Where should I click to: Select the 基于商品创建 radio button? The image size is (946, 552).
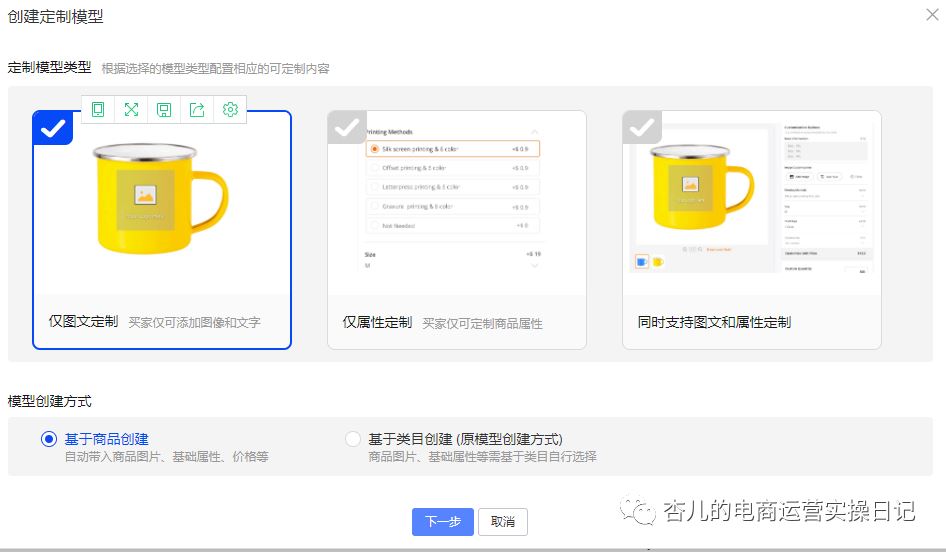tap(49, 439)
